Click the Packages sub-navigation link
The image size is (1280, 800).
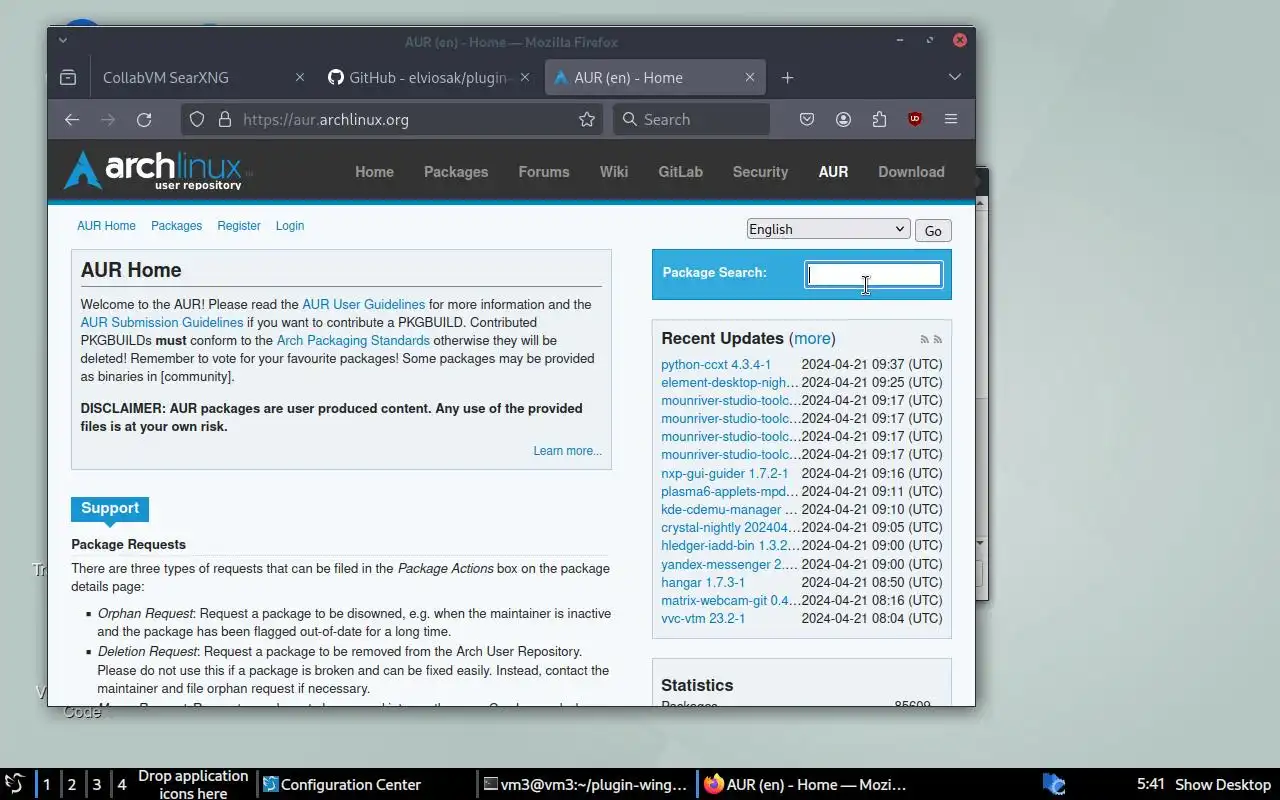[x=176, y=226]
